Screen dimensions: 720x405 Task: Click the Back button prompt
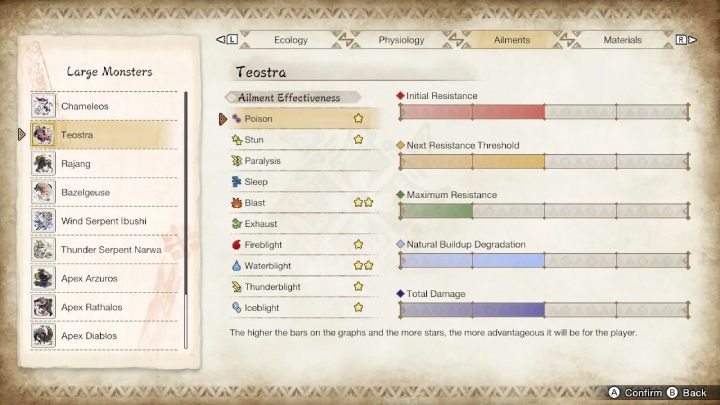[x=686, y=393]
